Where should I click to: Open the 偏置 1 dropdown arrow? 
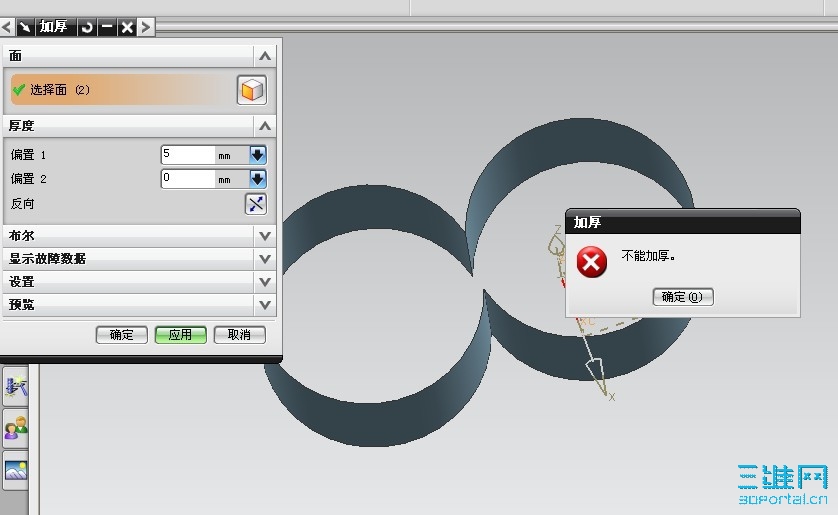pos(258,155)
